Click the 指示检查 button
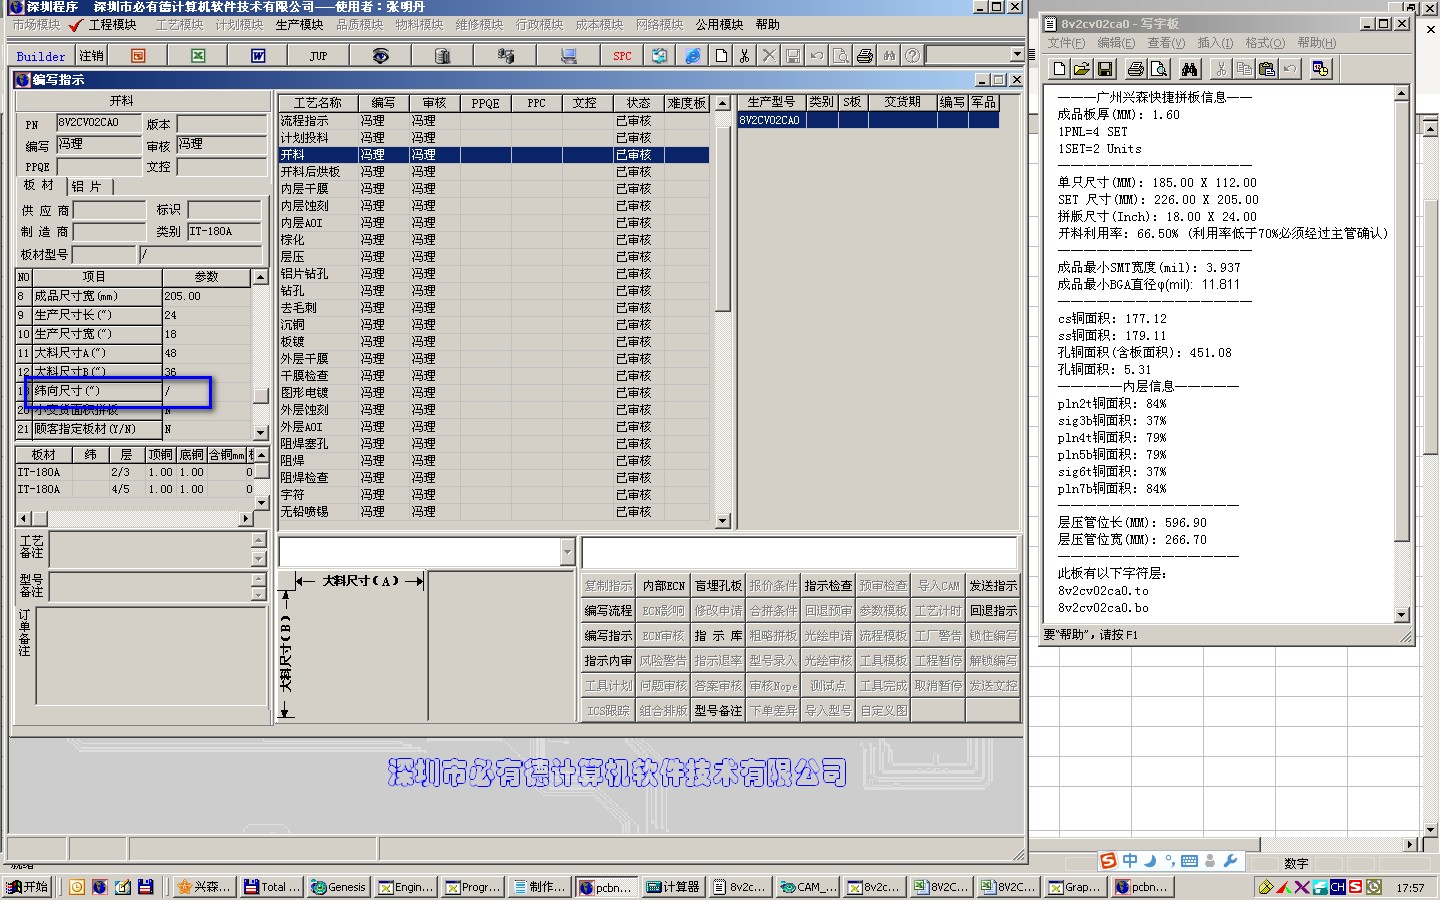 [828, 585]
